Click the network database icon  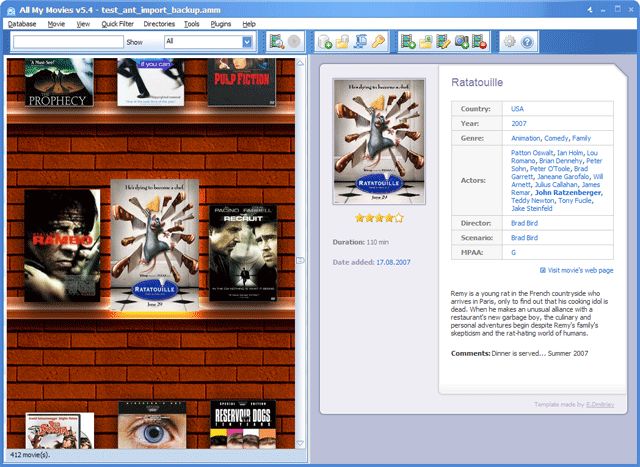point(360,42)
